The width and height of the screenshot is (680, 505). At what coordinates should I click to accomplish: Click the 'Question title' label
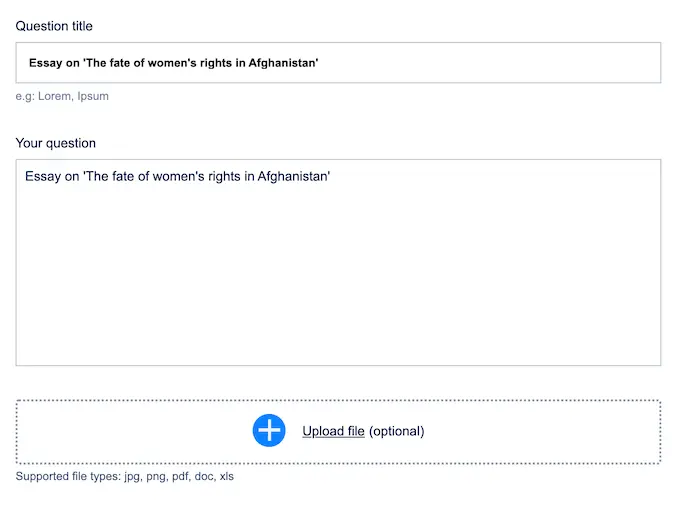click(54, 25)
